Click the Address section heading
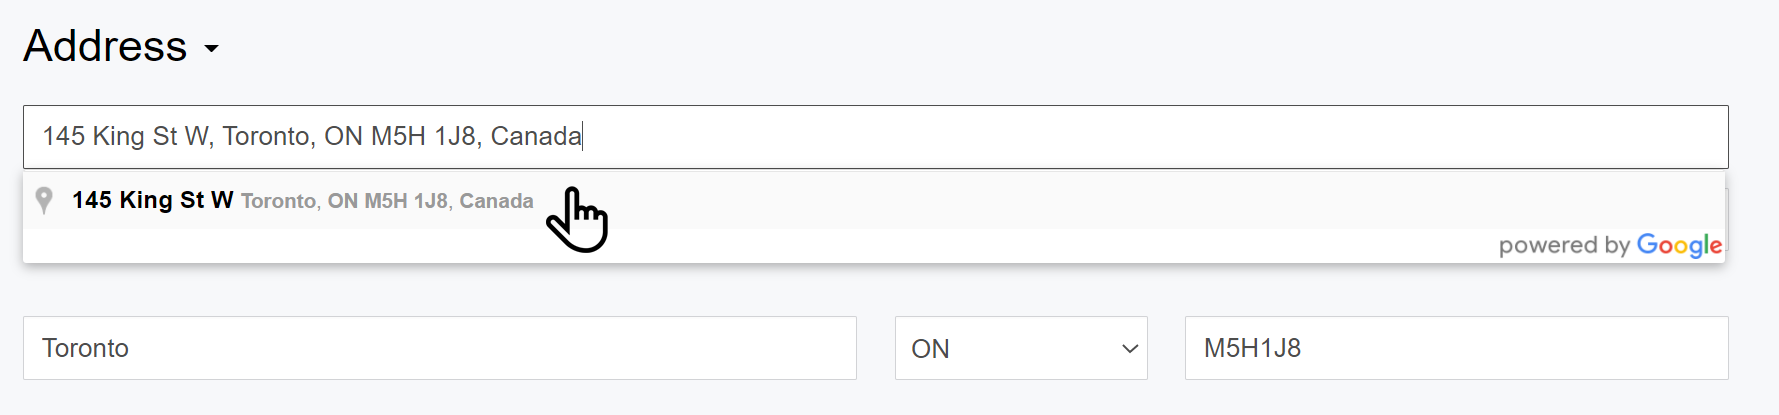Viewport: 1779px width, 415px height. 106,46
